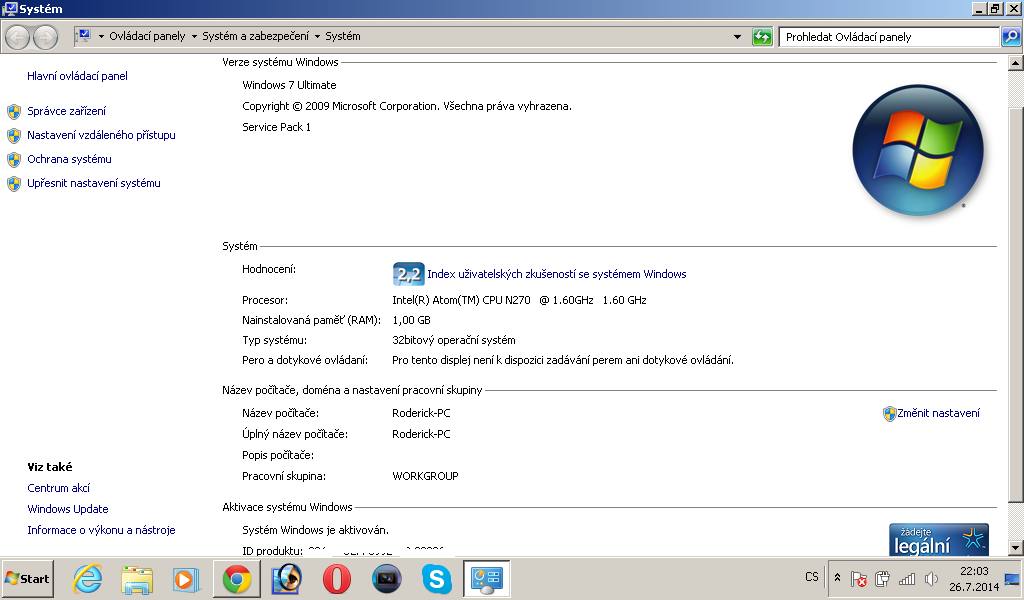Click the 2,2 experience index rating badge
The height and width of the screenshot is (600, 1024).
(409, 274)
